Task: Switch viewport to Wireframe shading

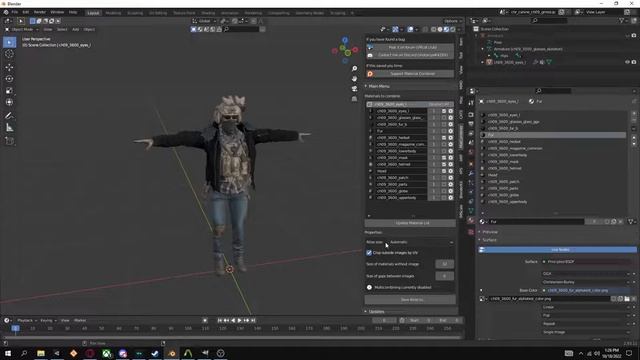Action: click(433, 29)
